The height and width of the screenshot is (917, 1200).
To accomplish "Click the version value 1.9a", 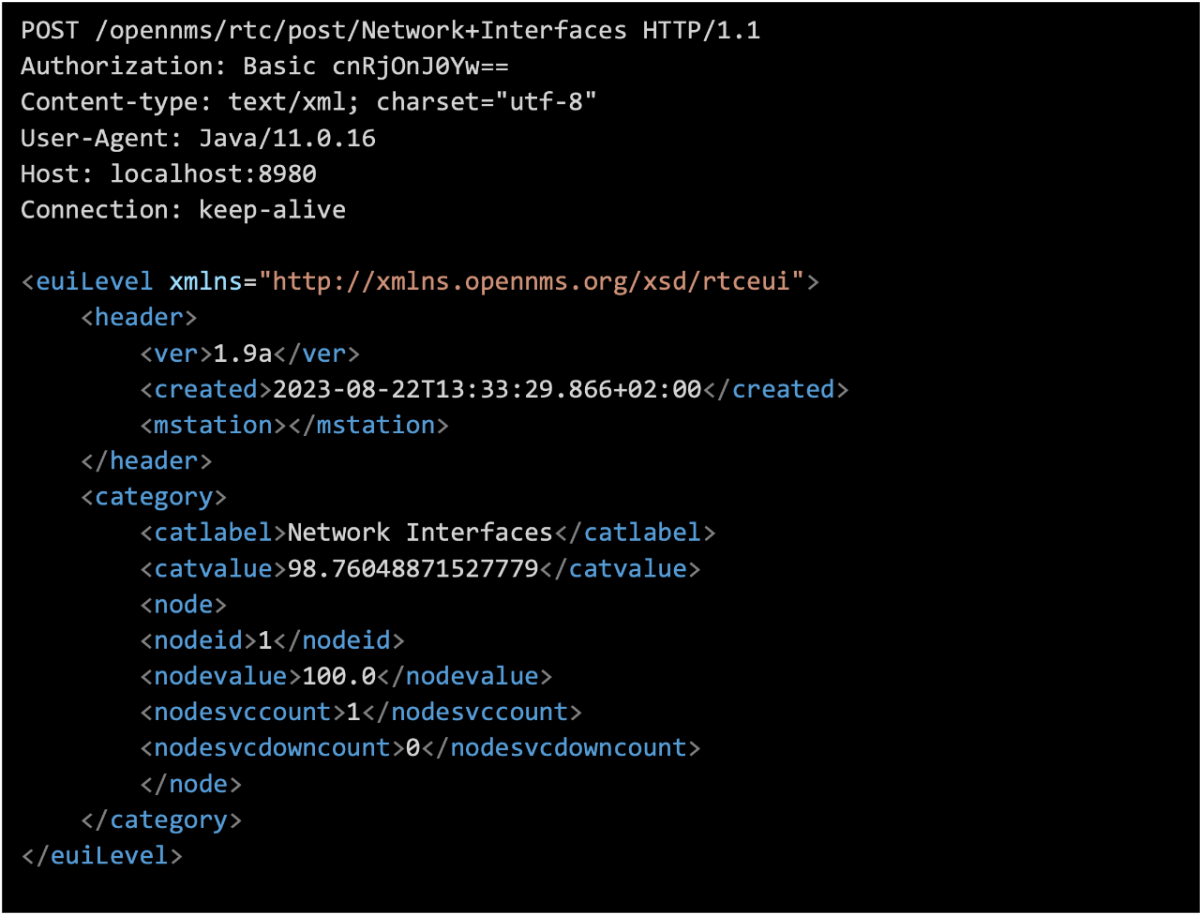I will point(243,353).
